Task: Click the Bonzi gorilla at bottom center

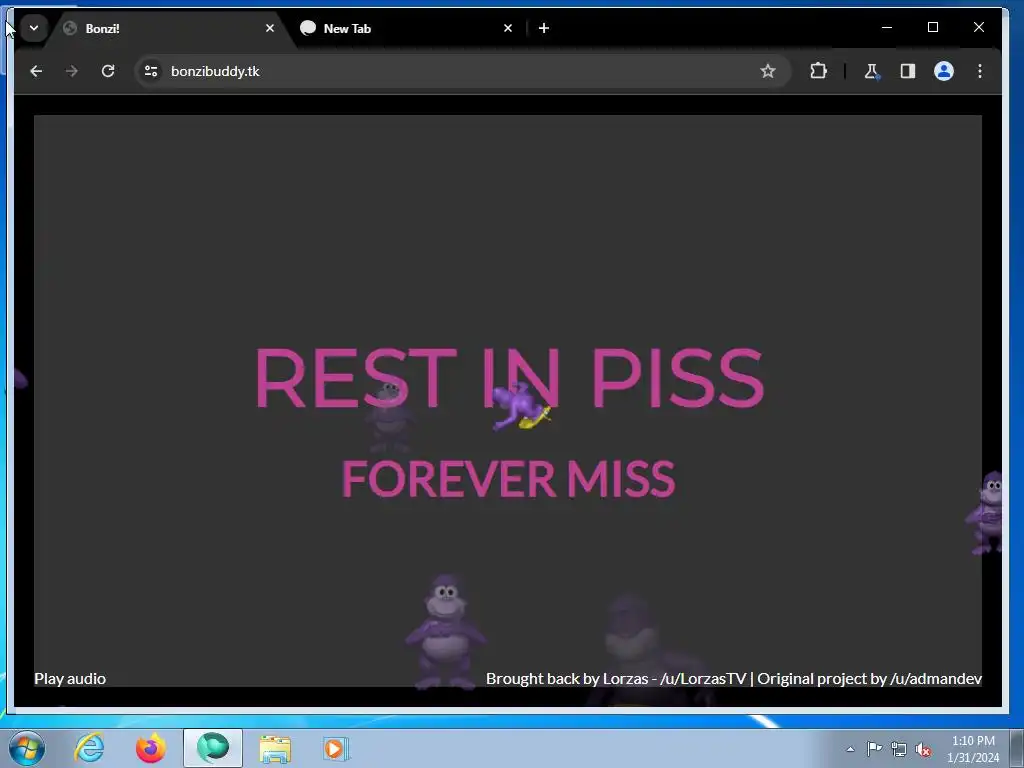Action: point(445,632)
